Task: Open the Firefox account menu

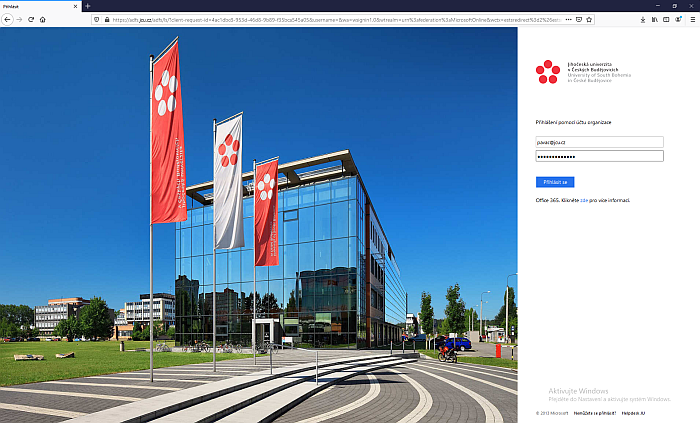Action: 678,20
